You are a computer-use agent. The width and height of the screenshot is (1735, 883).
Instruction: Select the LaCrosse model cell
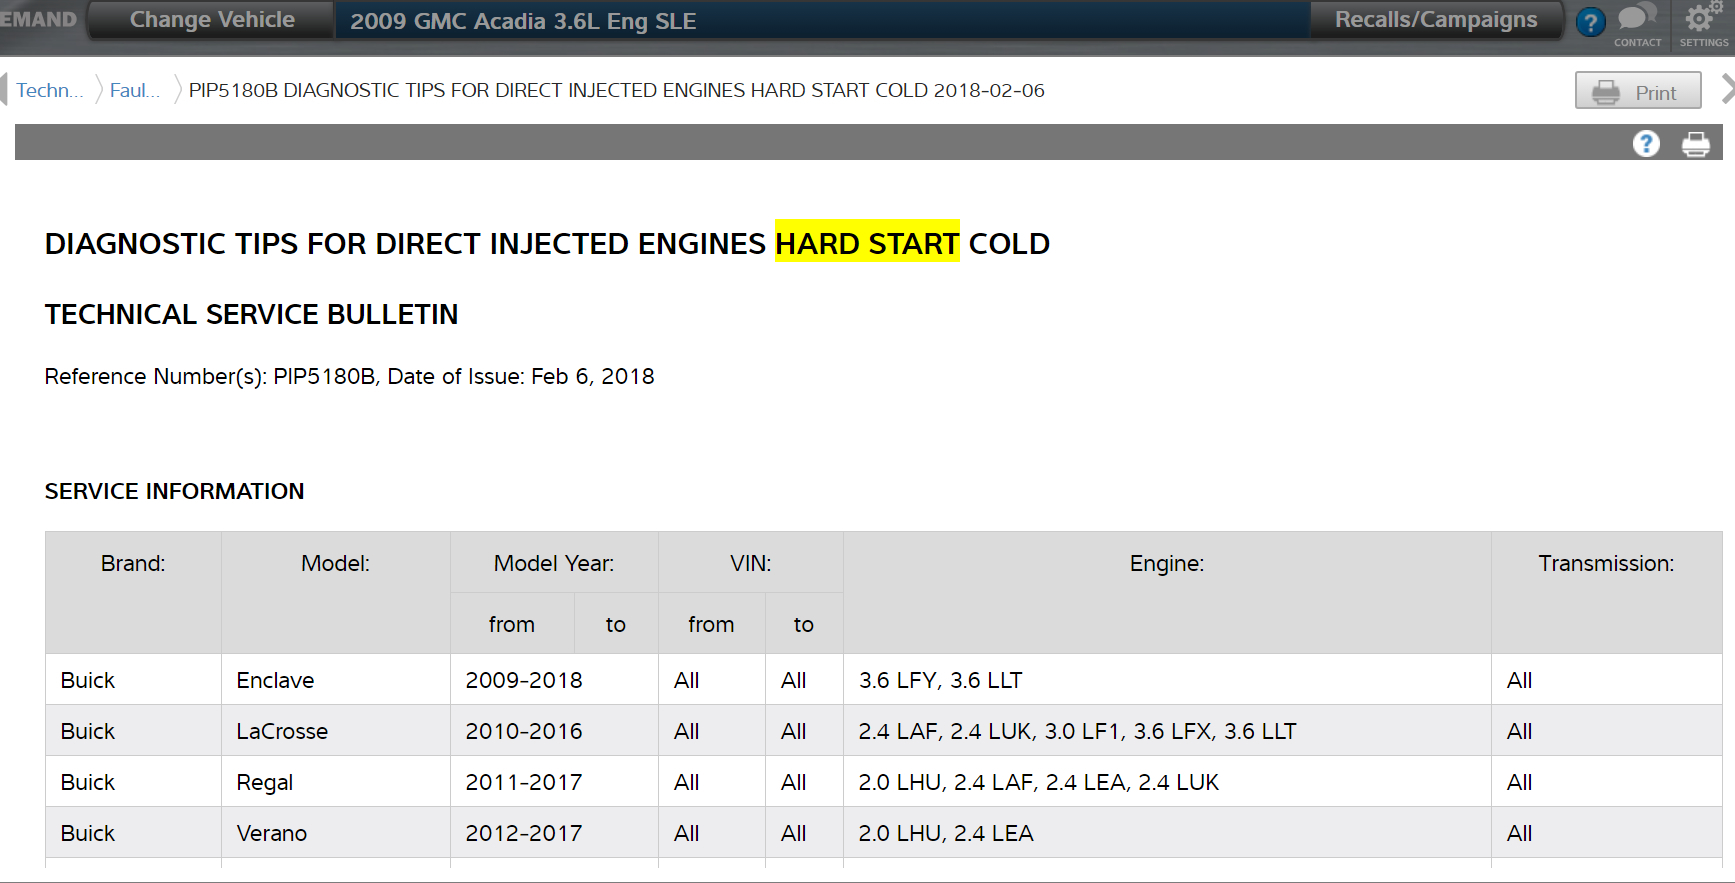tap(282, 731)
